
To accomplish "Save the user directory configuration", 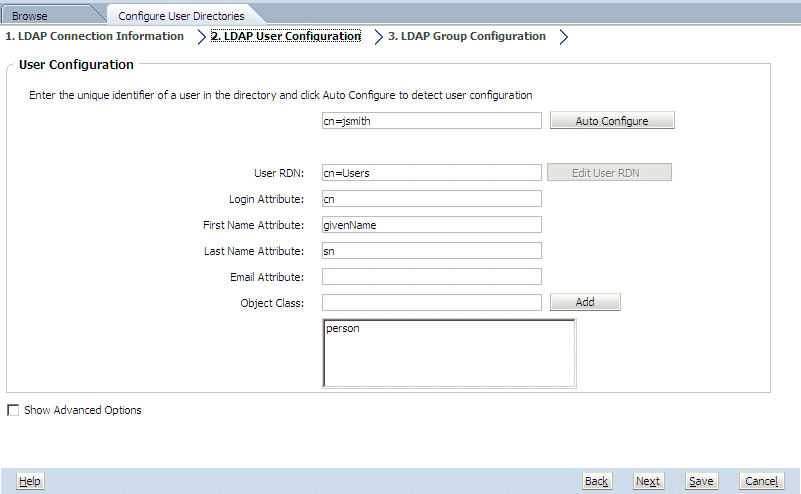I will [701, 481].
